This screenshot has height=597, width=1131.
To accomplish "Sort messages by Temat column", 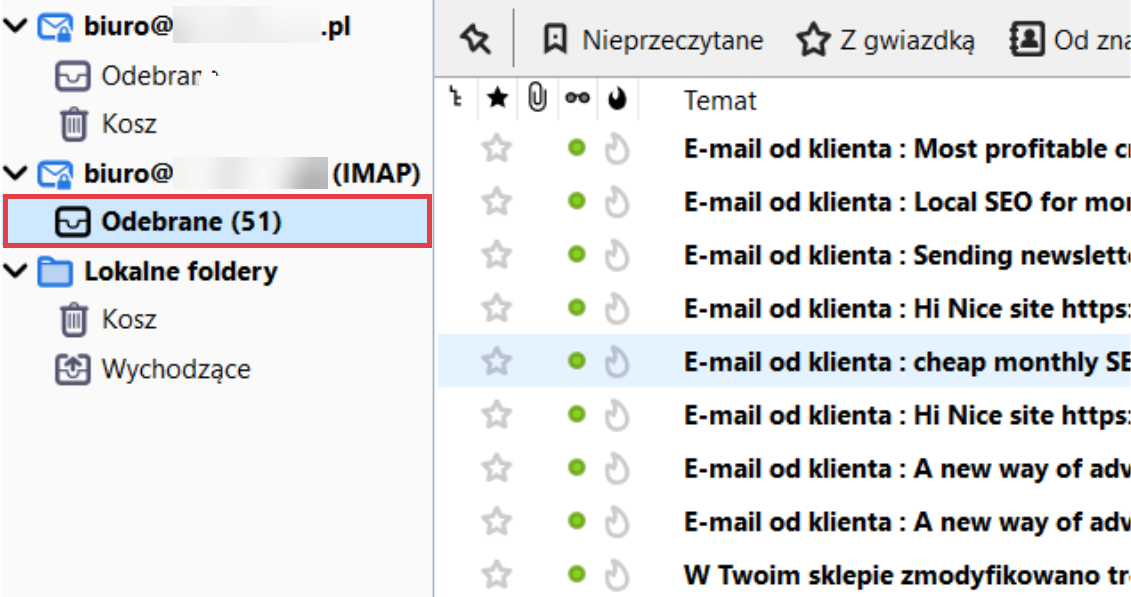I will [720, 100].
